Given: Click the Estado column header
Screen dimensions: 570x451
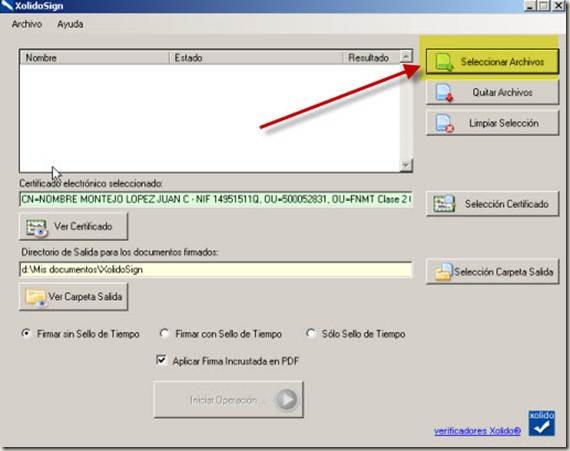Looking at the screenshot, I should 256,58.
